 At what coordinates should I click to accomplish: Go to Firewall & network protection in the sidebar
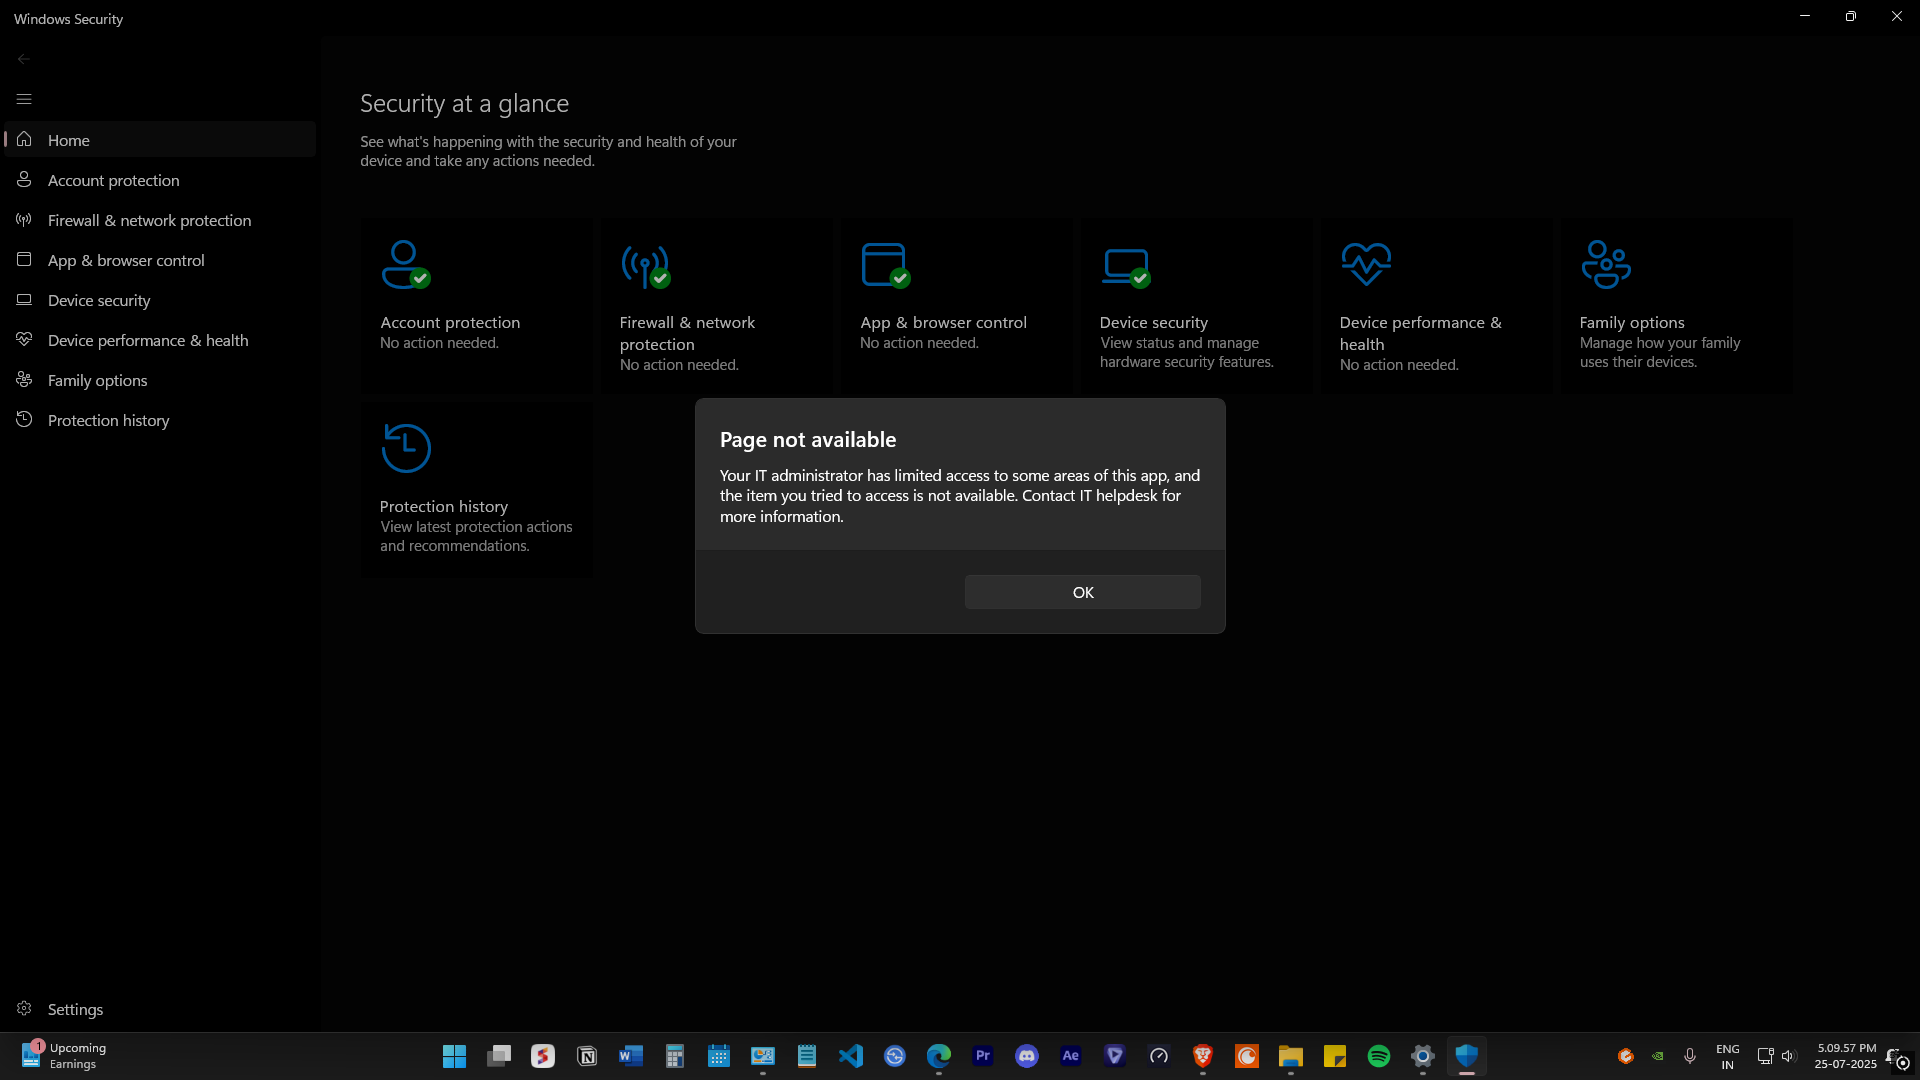[149, 220]
